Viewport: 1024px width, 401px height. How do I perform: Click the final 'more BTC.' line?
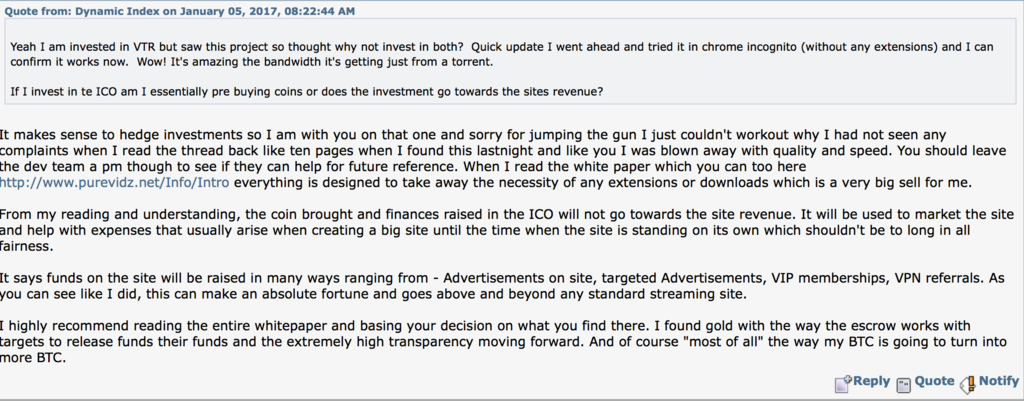33,358
